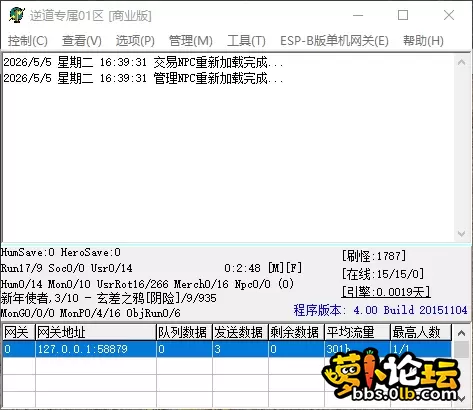Click the Run17/9 Soc0/0 Usr0/14 status line
473x410 pixels.
click(67, 268)
